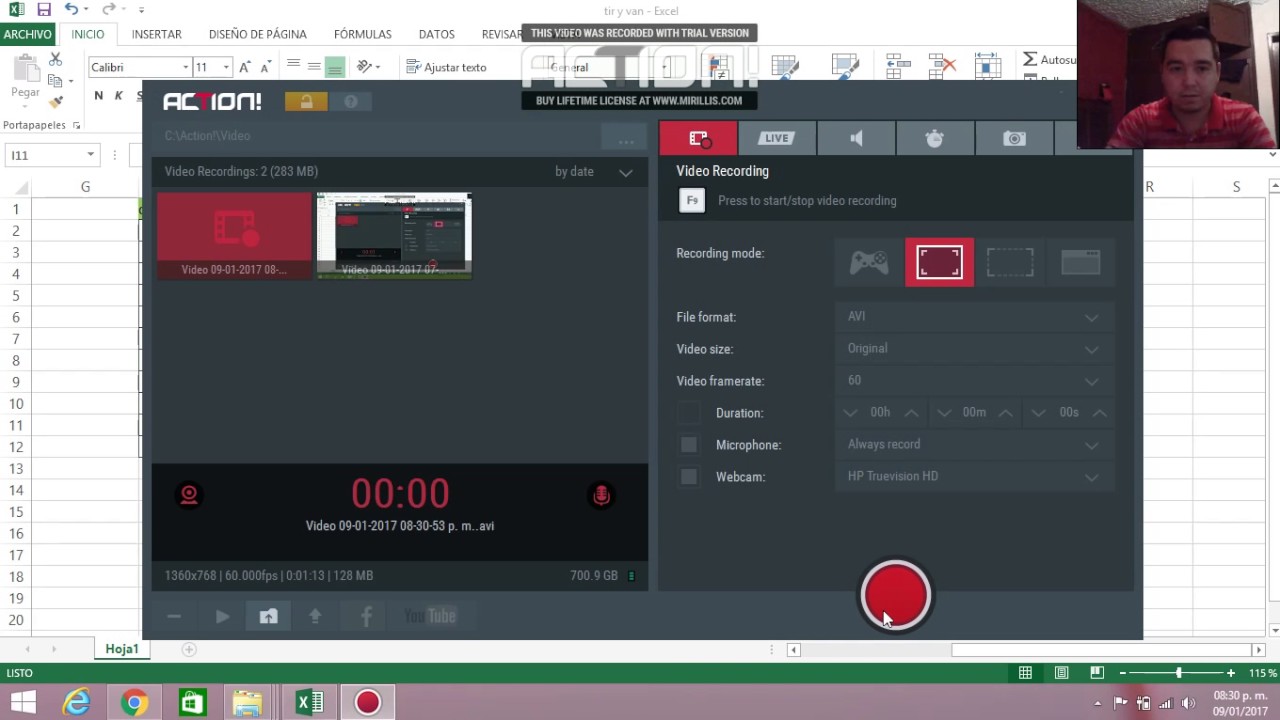Viewport: 1280px width, 720px height.
Task: Open the ARCHIVO menu in Excel
Action: (27, 34)
